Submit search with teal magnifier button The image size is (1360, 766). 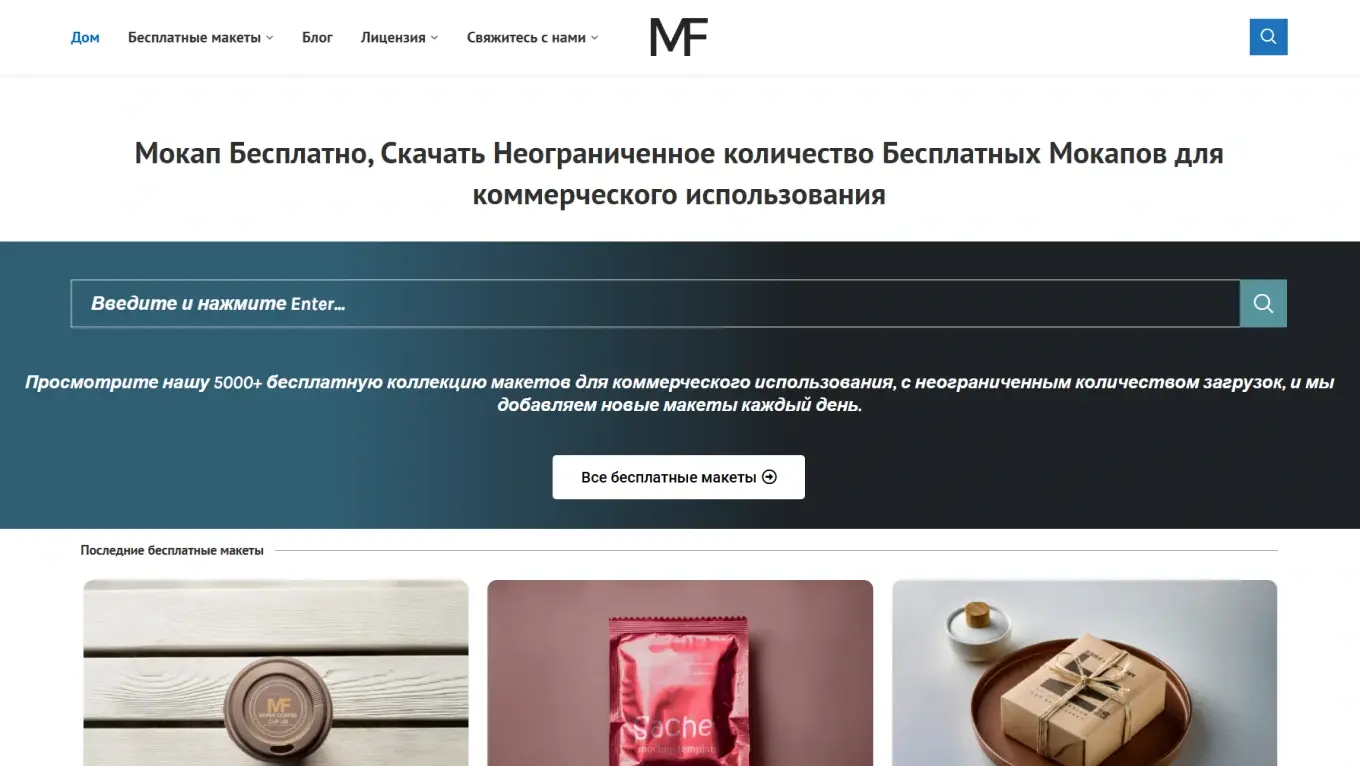click(x=1263, y=303)
